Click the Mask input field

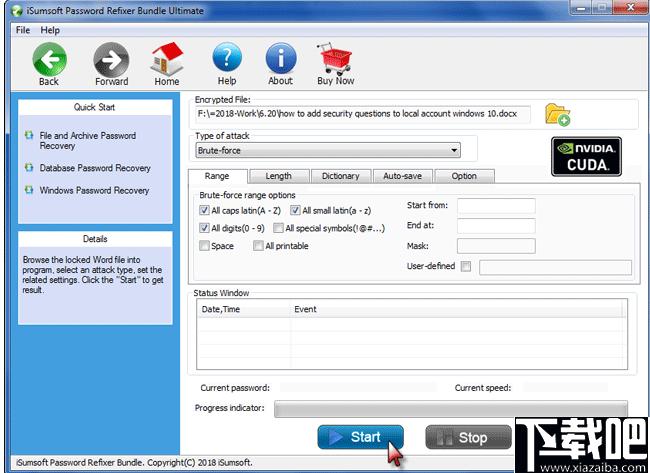[496, 246]
